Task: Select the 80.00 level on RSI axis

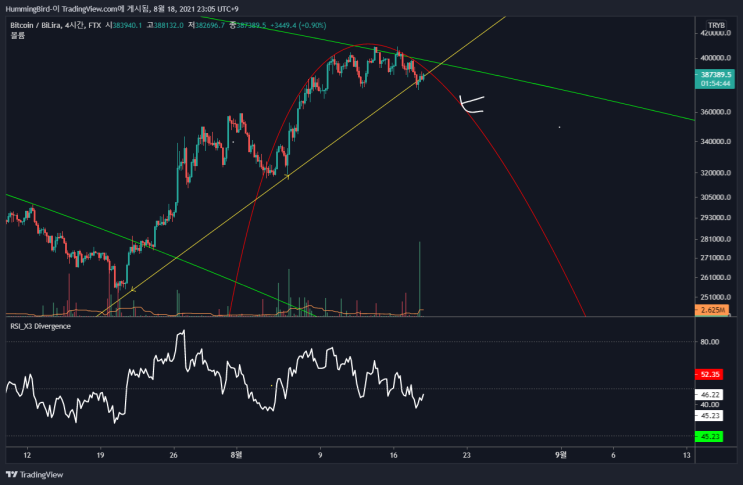Action: click(710, 342)
